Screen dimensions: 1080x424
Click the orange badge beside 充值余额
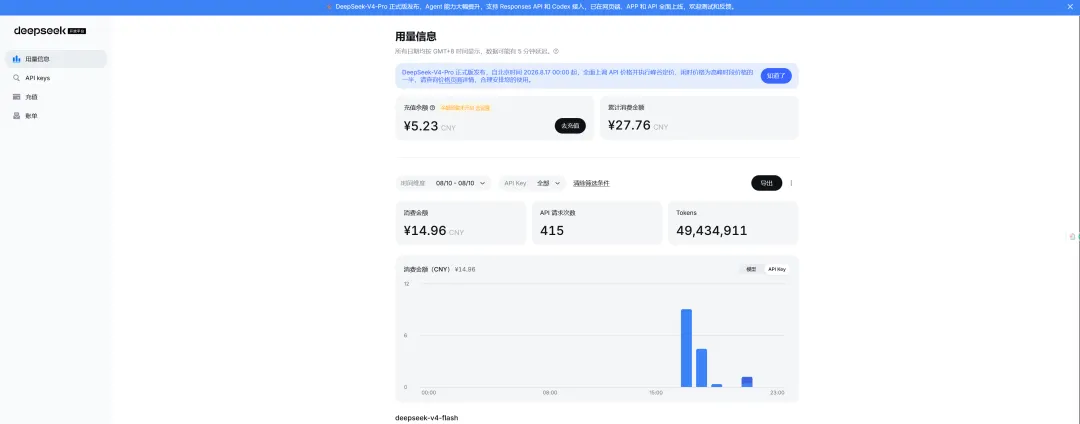465,107
